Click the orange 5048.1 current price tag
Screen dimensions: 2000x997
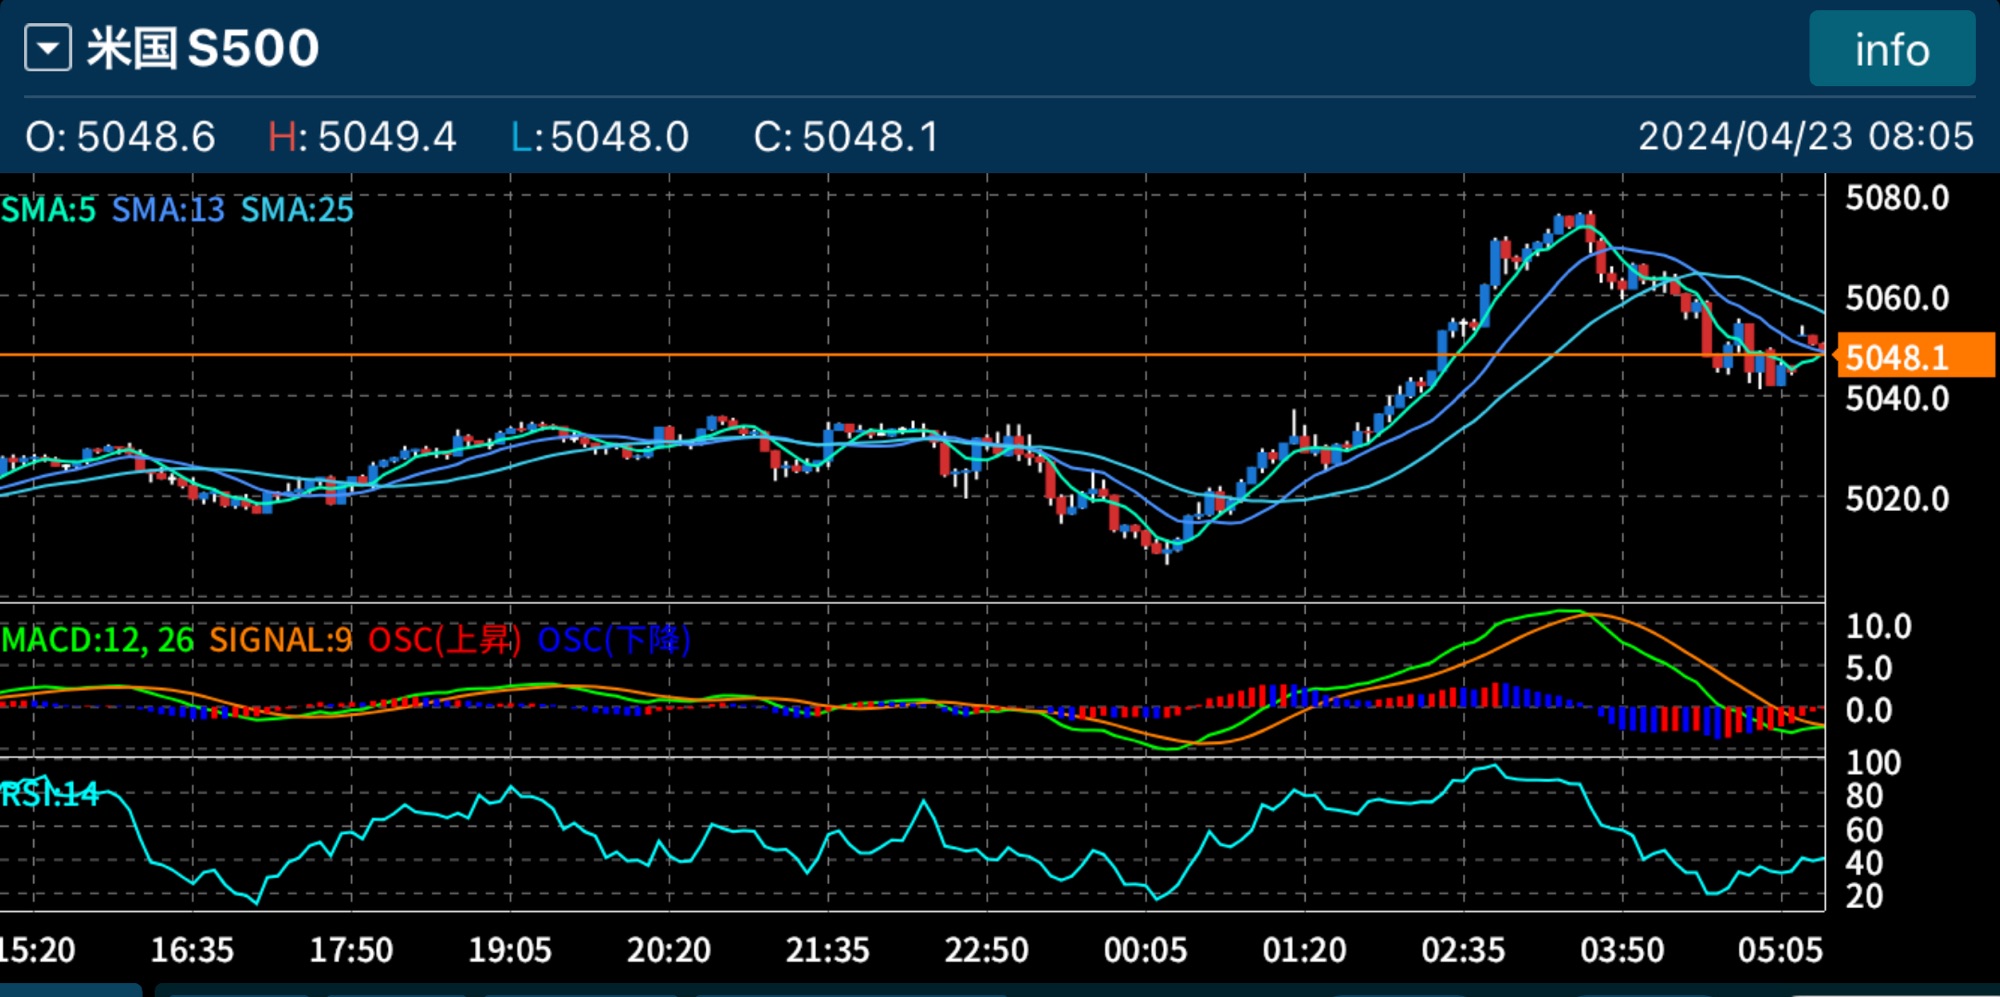coord(1914,357)
